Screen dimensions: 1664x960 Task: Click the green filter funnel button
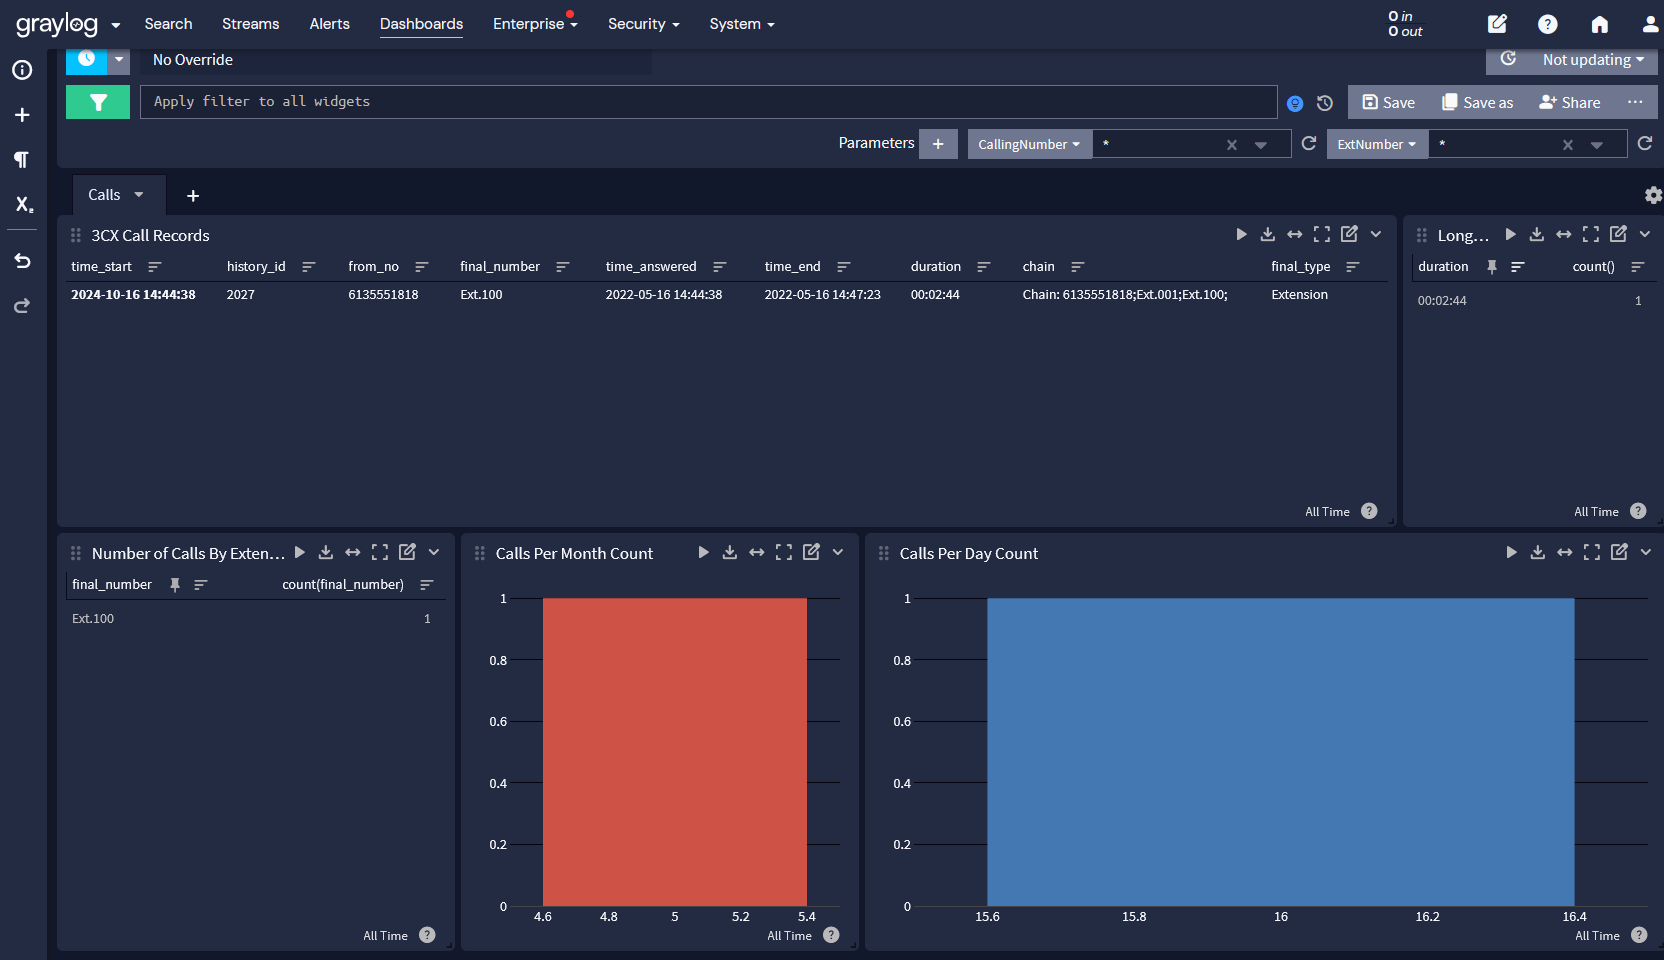(98, 102)
